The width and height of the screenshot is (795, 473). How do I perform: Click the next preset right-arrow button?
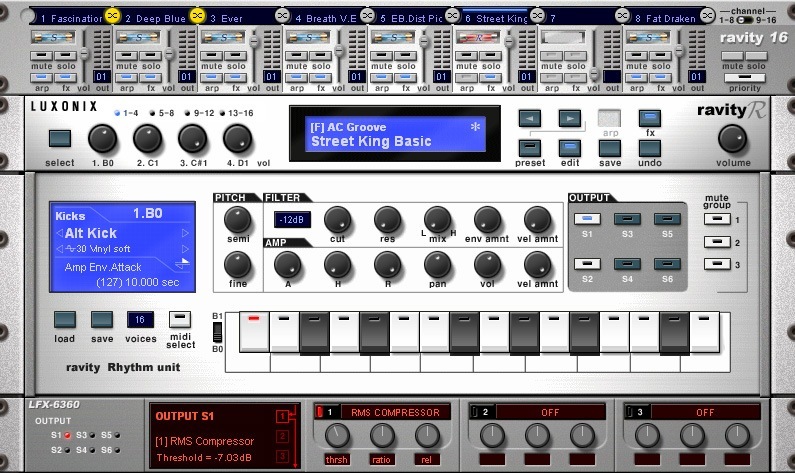(570, 118)
